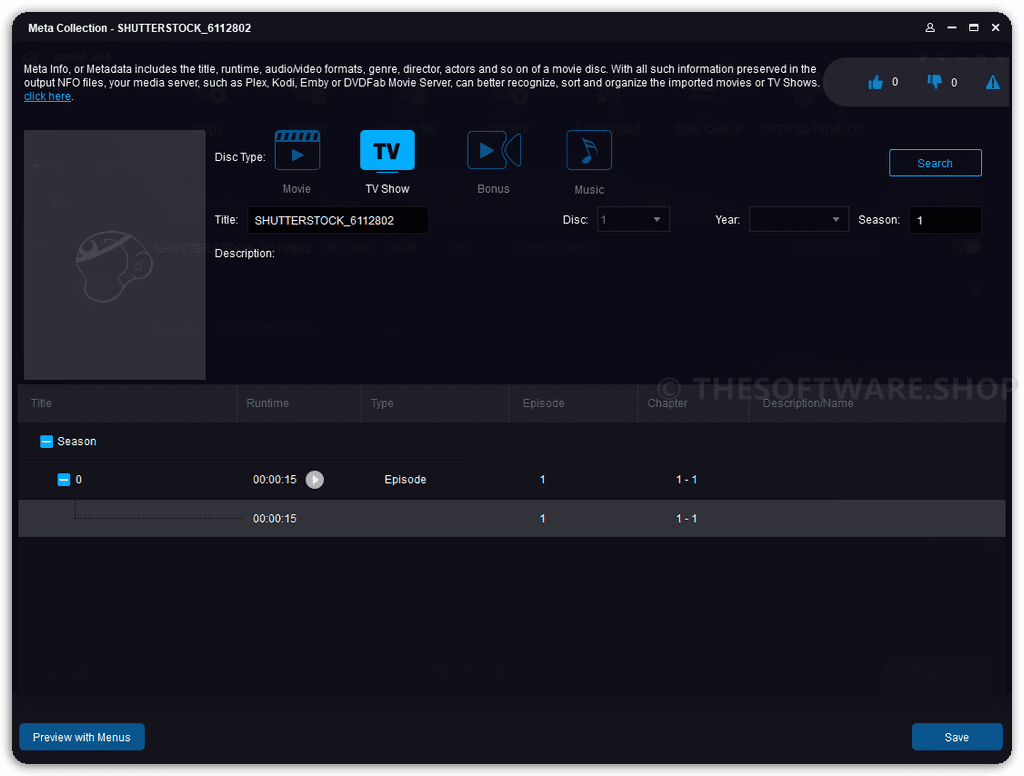The width and height of the screenshot is (1024, 776).
Task: Click episode number 1 in Episode row
Action: click(x=542, y=479)
